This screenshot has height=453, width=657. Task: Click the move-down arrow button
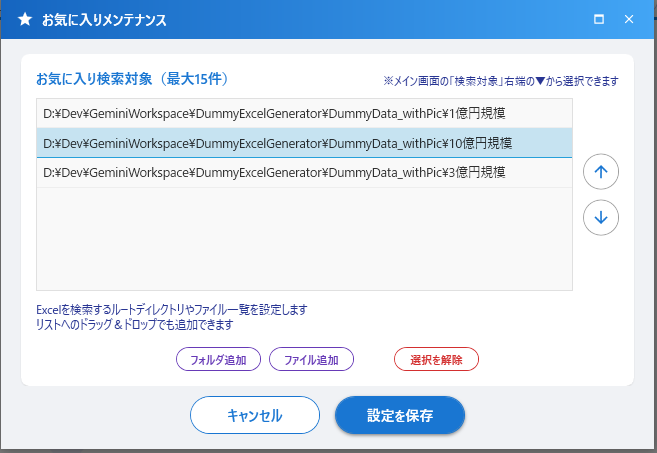click(x=600, y=217)
